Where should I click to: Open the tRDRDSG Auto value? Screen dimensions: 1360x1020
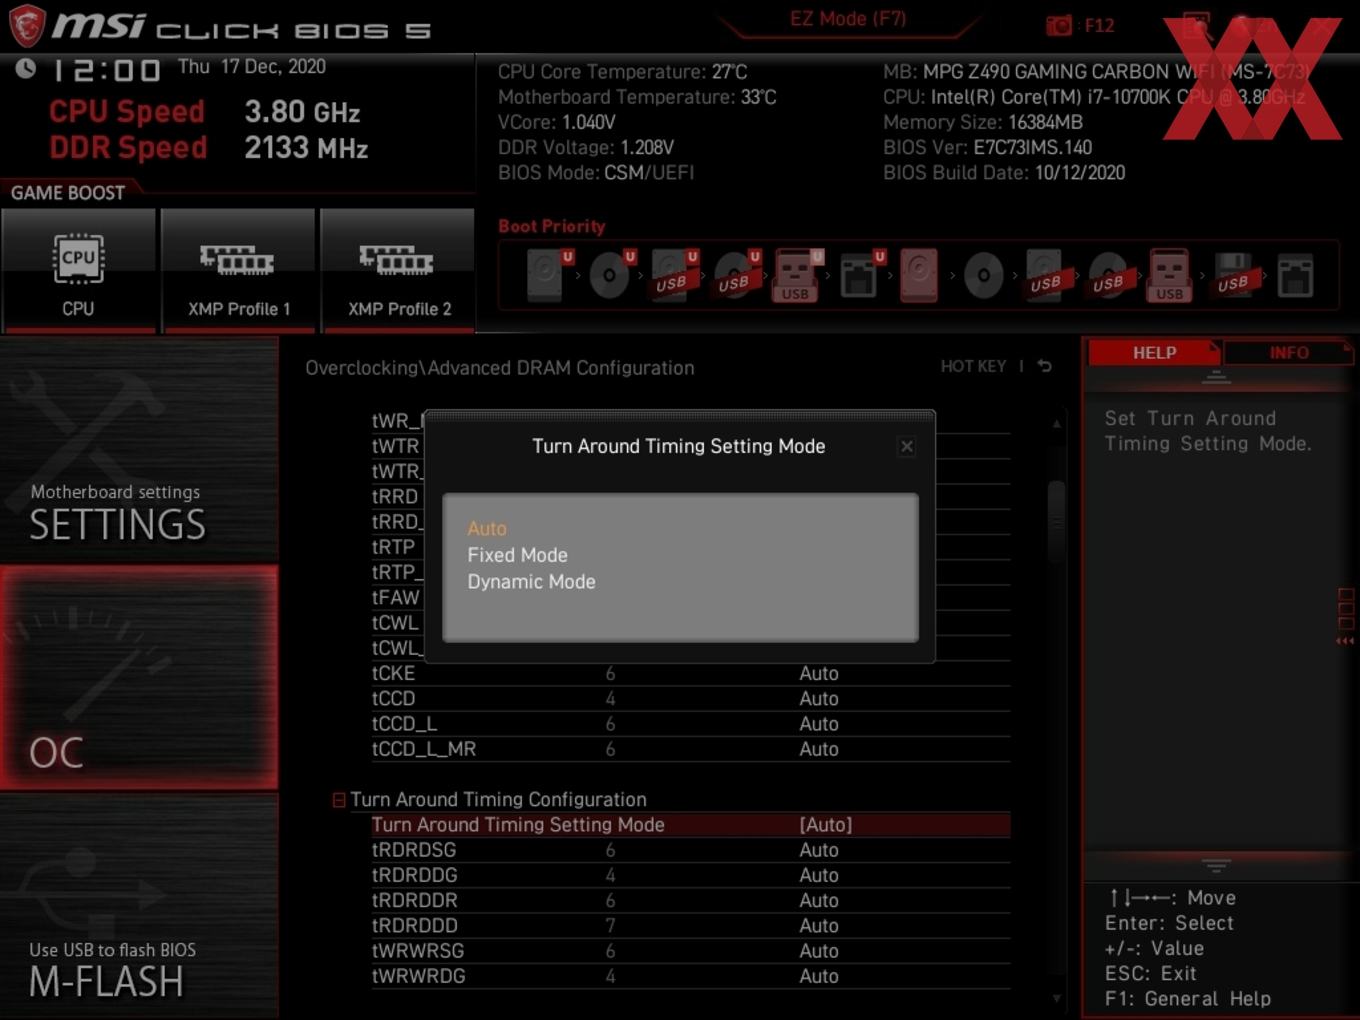click(819, 850)
